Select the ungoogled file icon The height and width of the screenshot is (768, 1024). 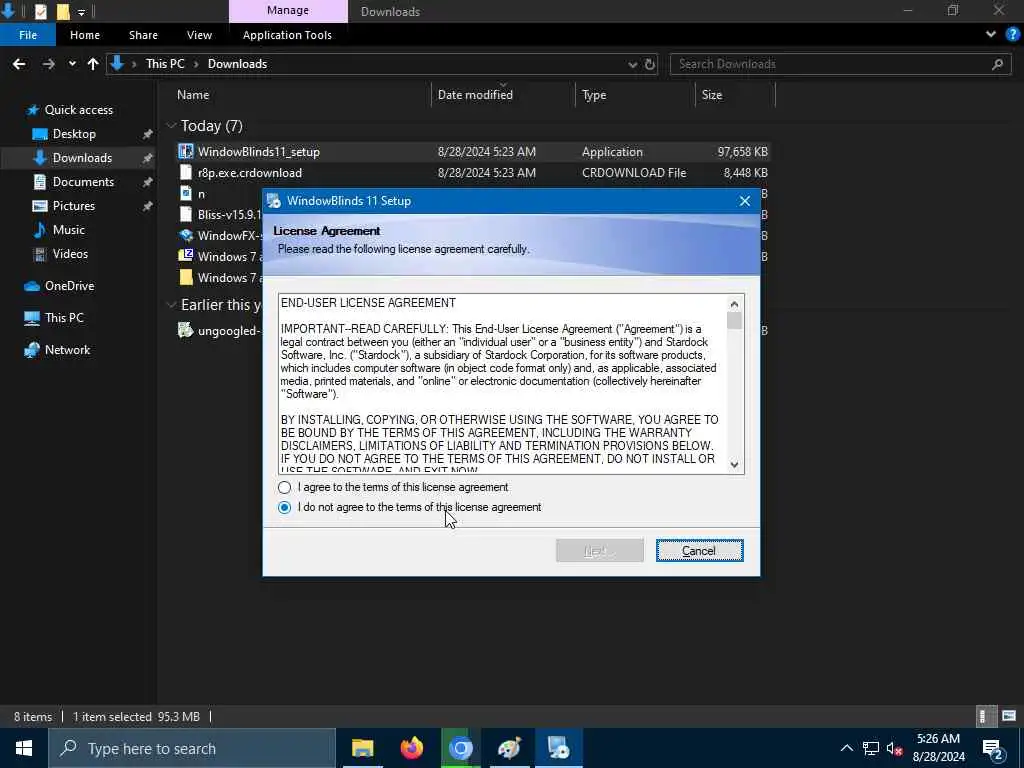coord(186,330)
